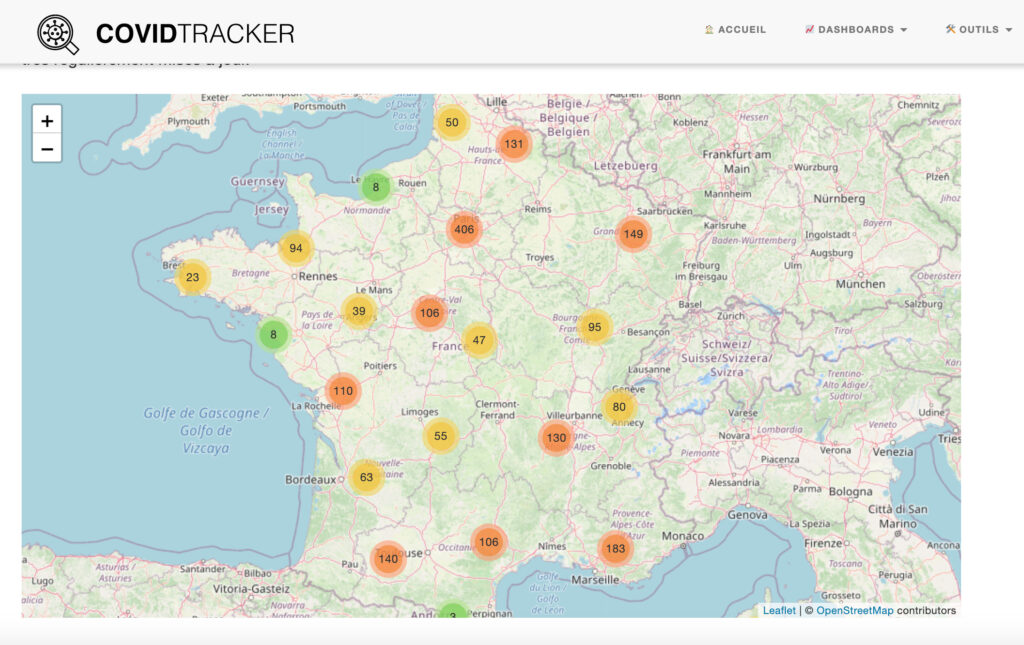1024x645 pixels.
Task: Click the 130 cluster near Villeurbanne
Action: (556, 437)
